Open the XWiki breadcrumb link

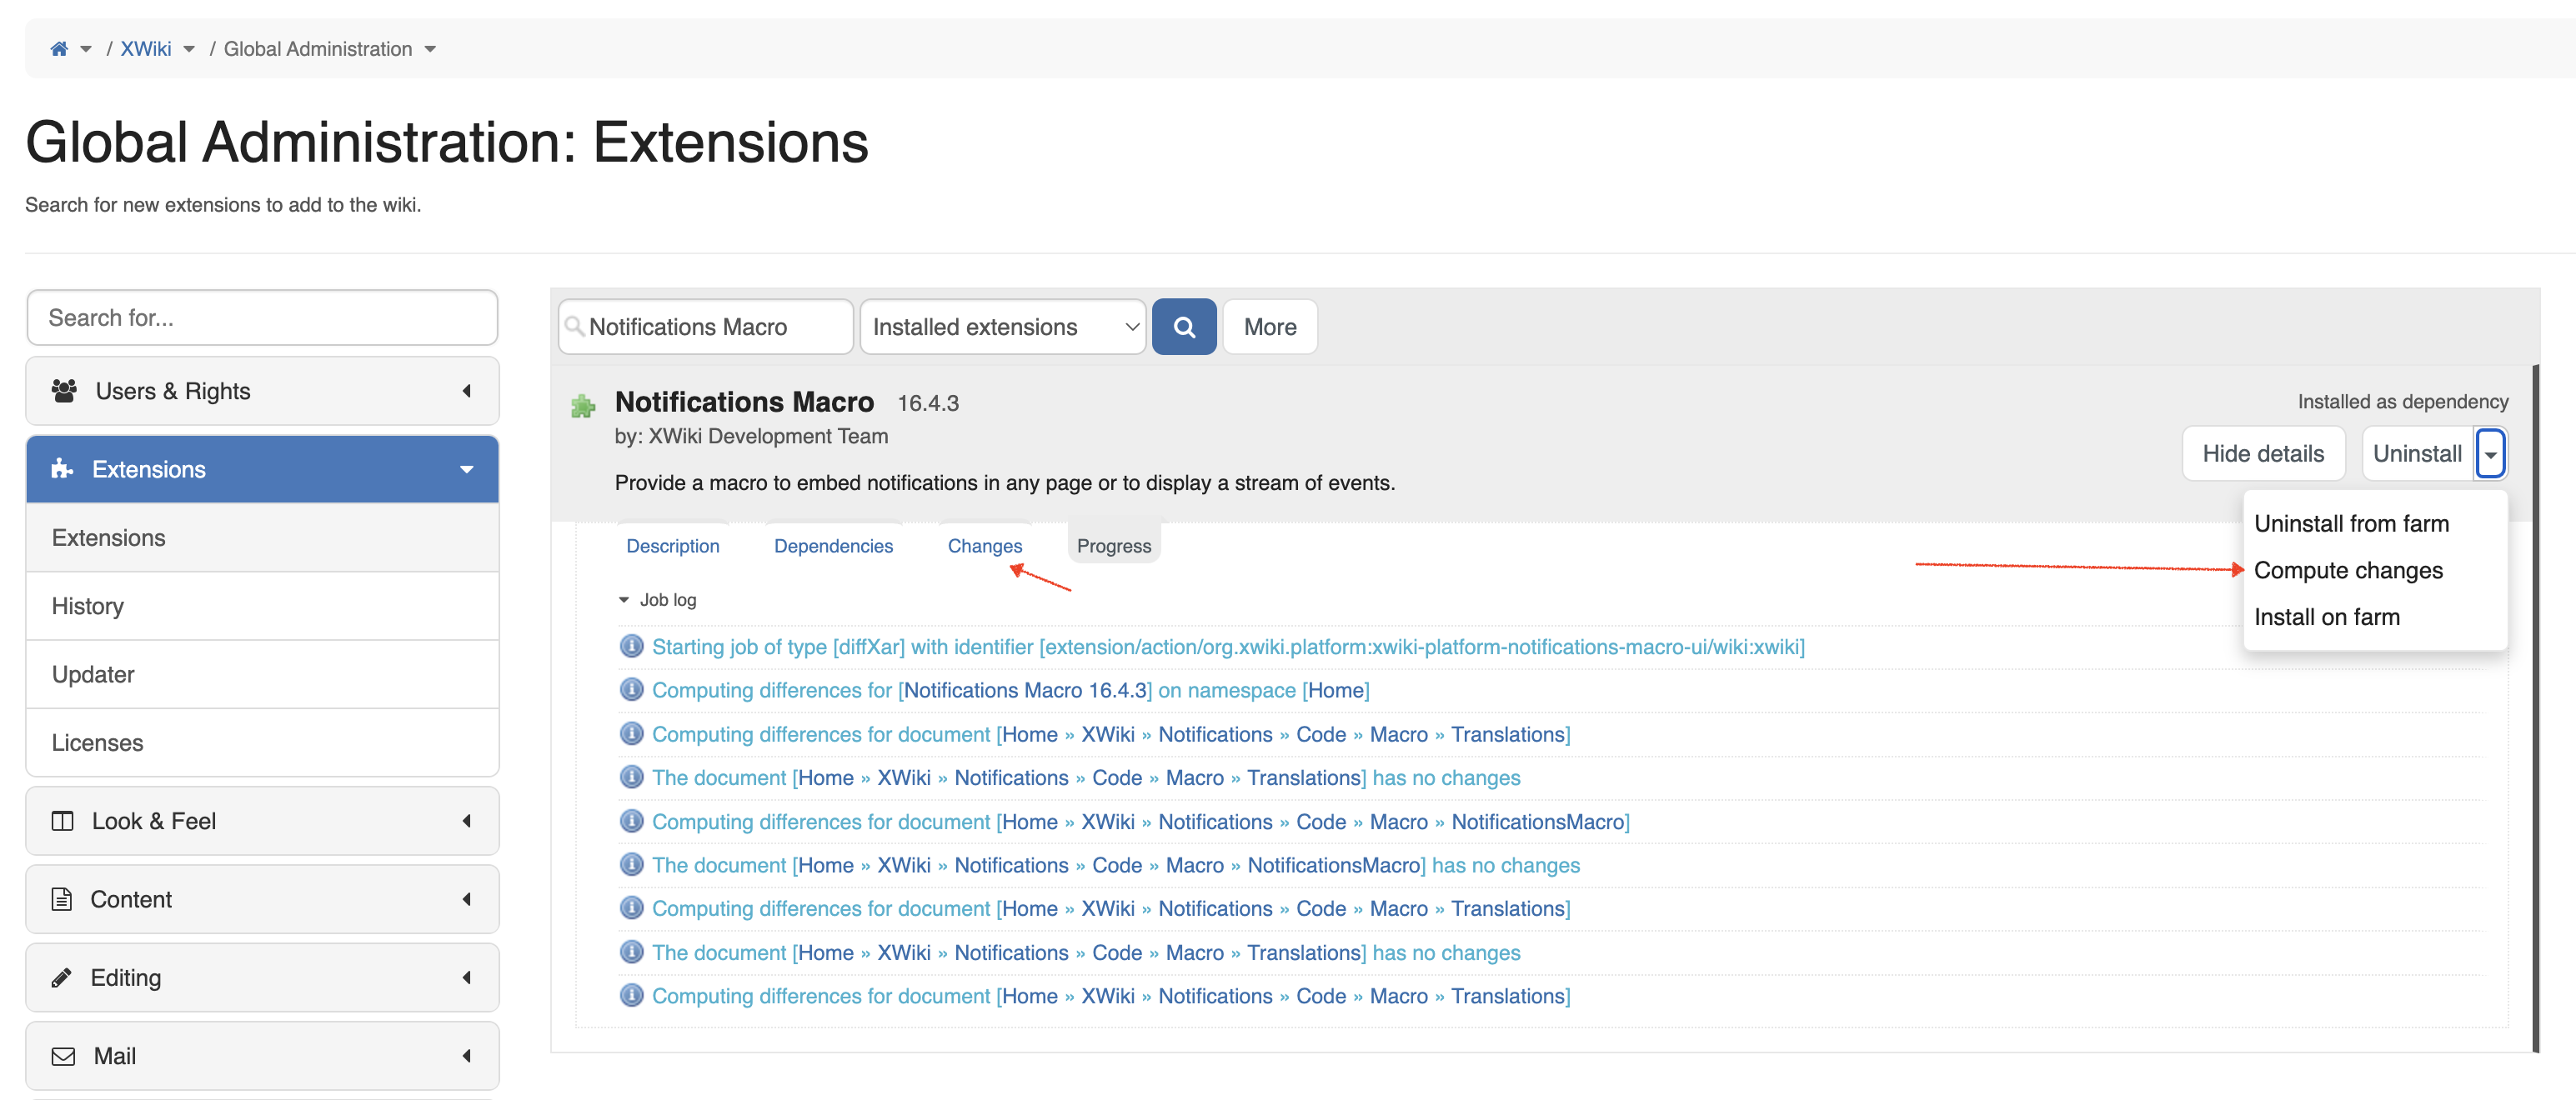pos(146,48)
